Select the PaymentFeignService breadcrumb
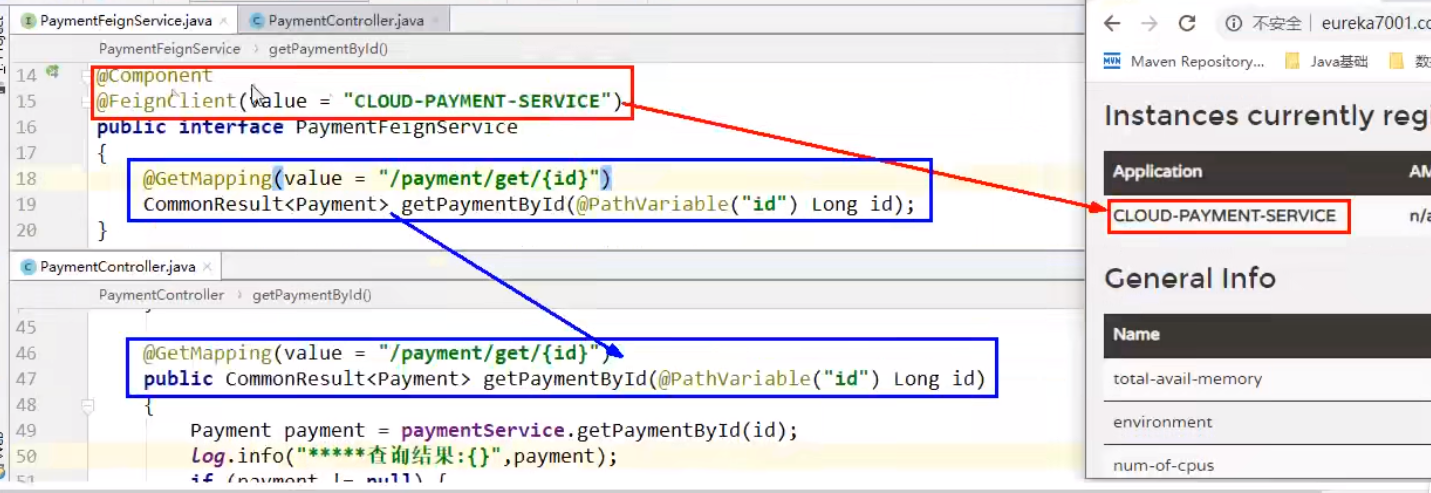Screen dimensions: 1431x493 tap(170, 48)
